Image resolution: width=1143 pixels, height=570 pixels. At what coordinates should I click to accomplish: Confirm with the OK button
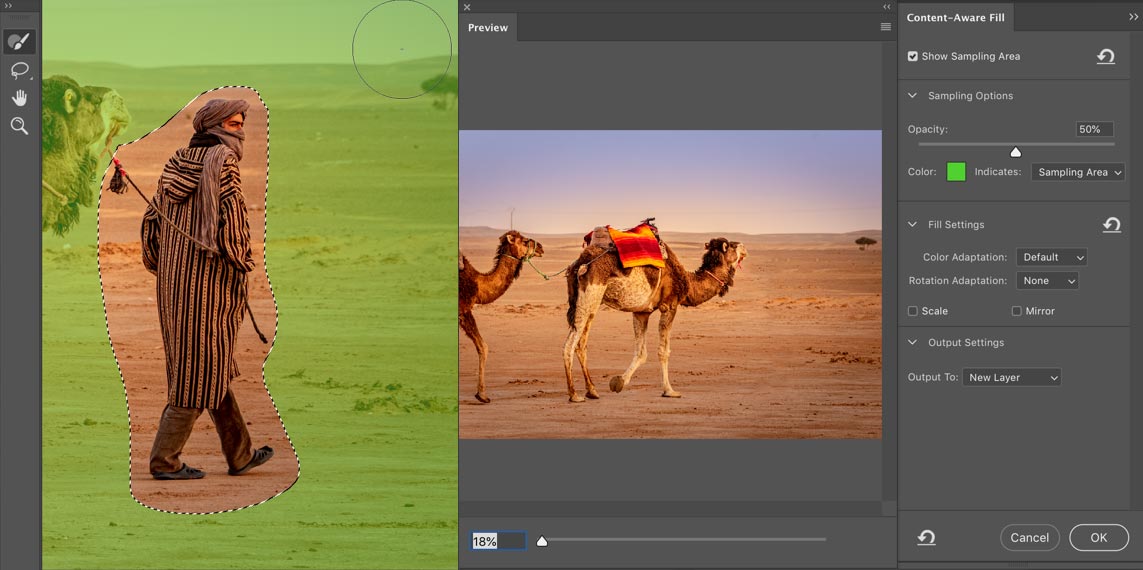[1099, 538]
